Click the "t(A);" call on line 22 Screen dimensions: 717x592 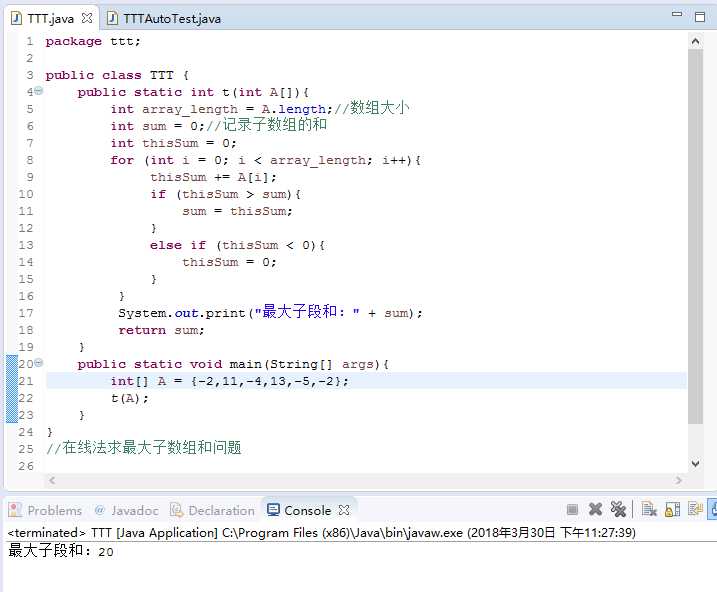click(x=130, y=398)
